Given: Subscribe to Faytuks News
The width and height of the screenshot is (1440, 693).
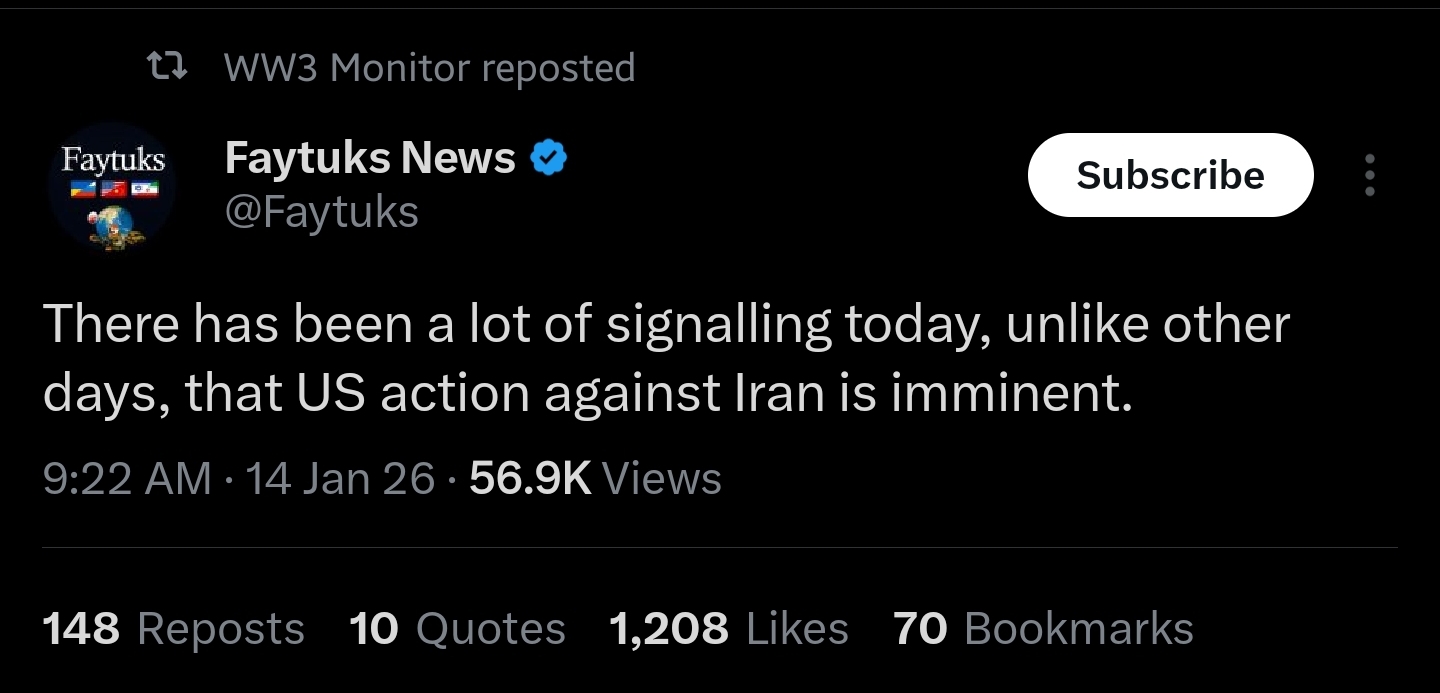Looking at the screenshot, I should pos(1170,175).
